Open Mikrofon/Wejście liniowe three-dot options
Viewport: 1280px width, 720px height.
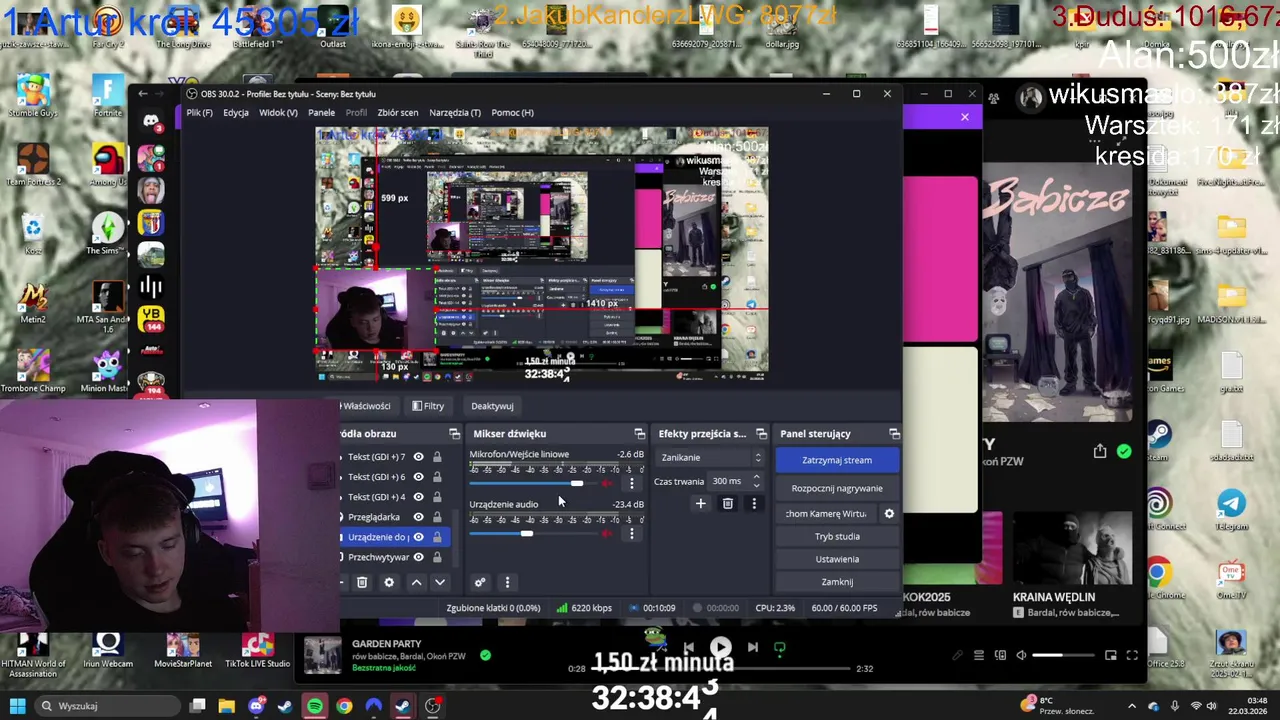[x=631, y=484]
